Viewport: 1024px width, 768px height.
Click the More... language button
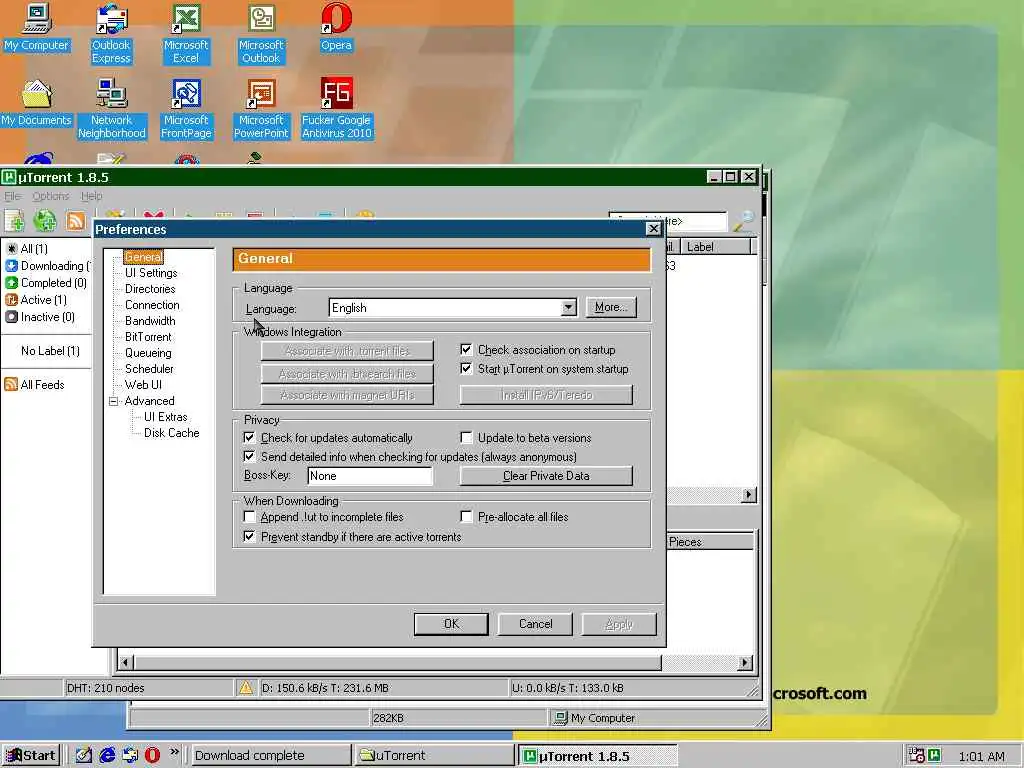click(x=611, y=307)
